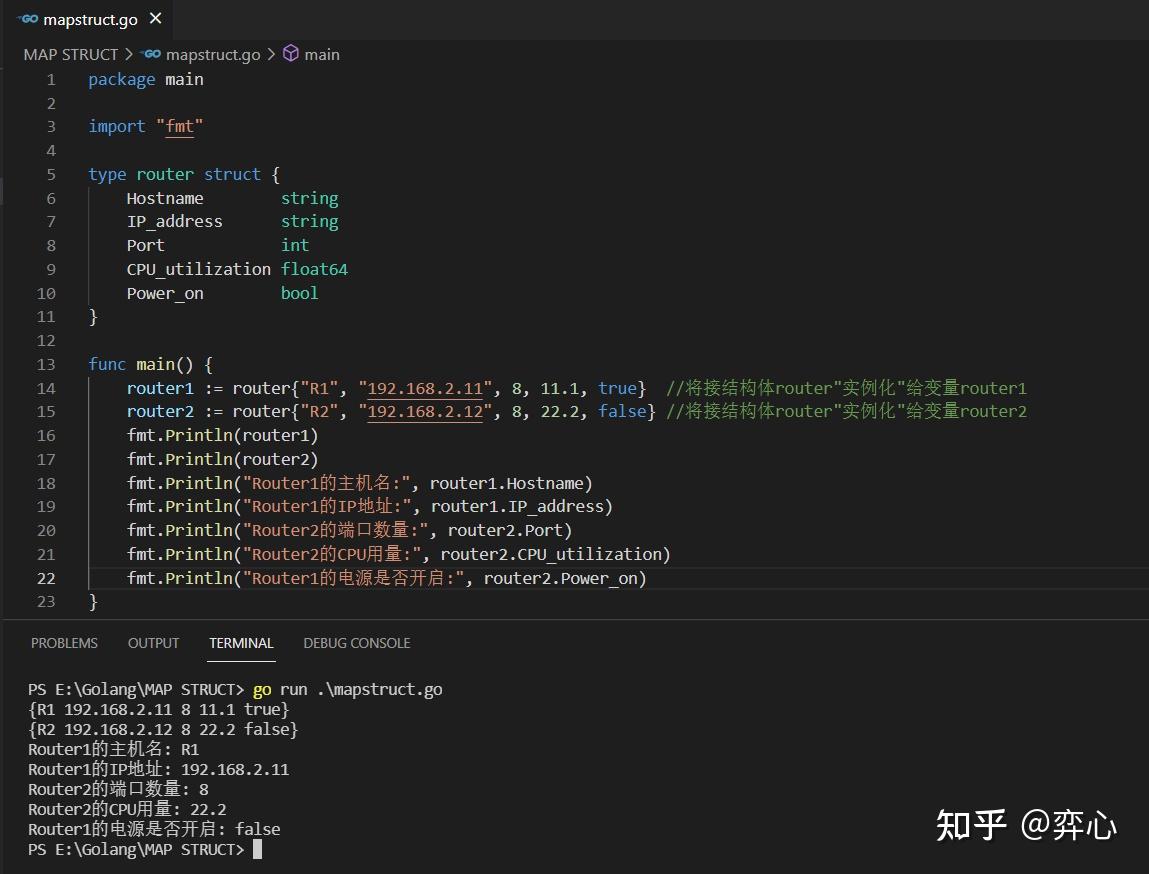This screenshot has height=874, width=1149.
Task: Click the underlined IP address 192.168.2.12
Action: click(424, 411)
